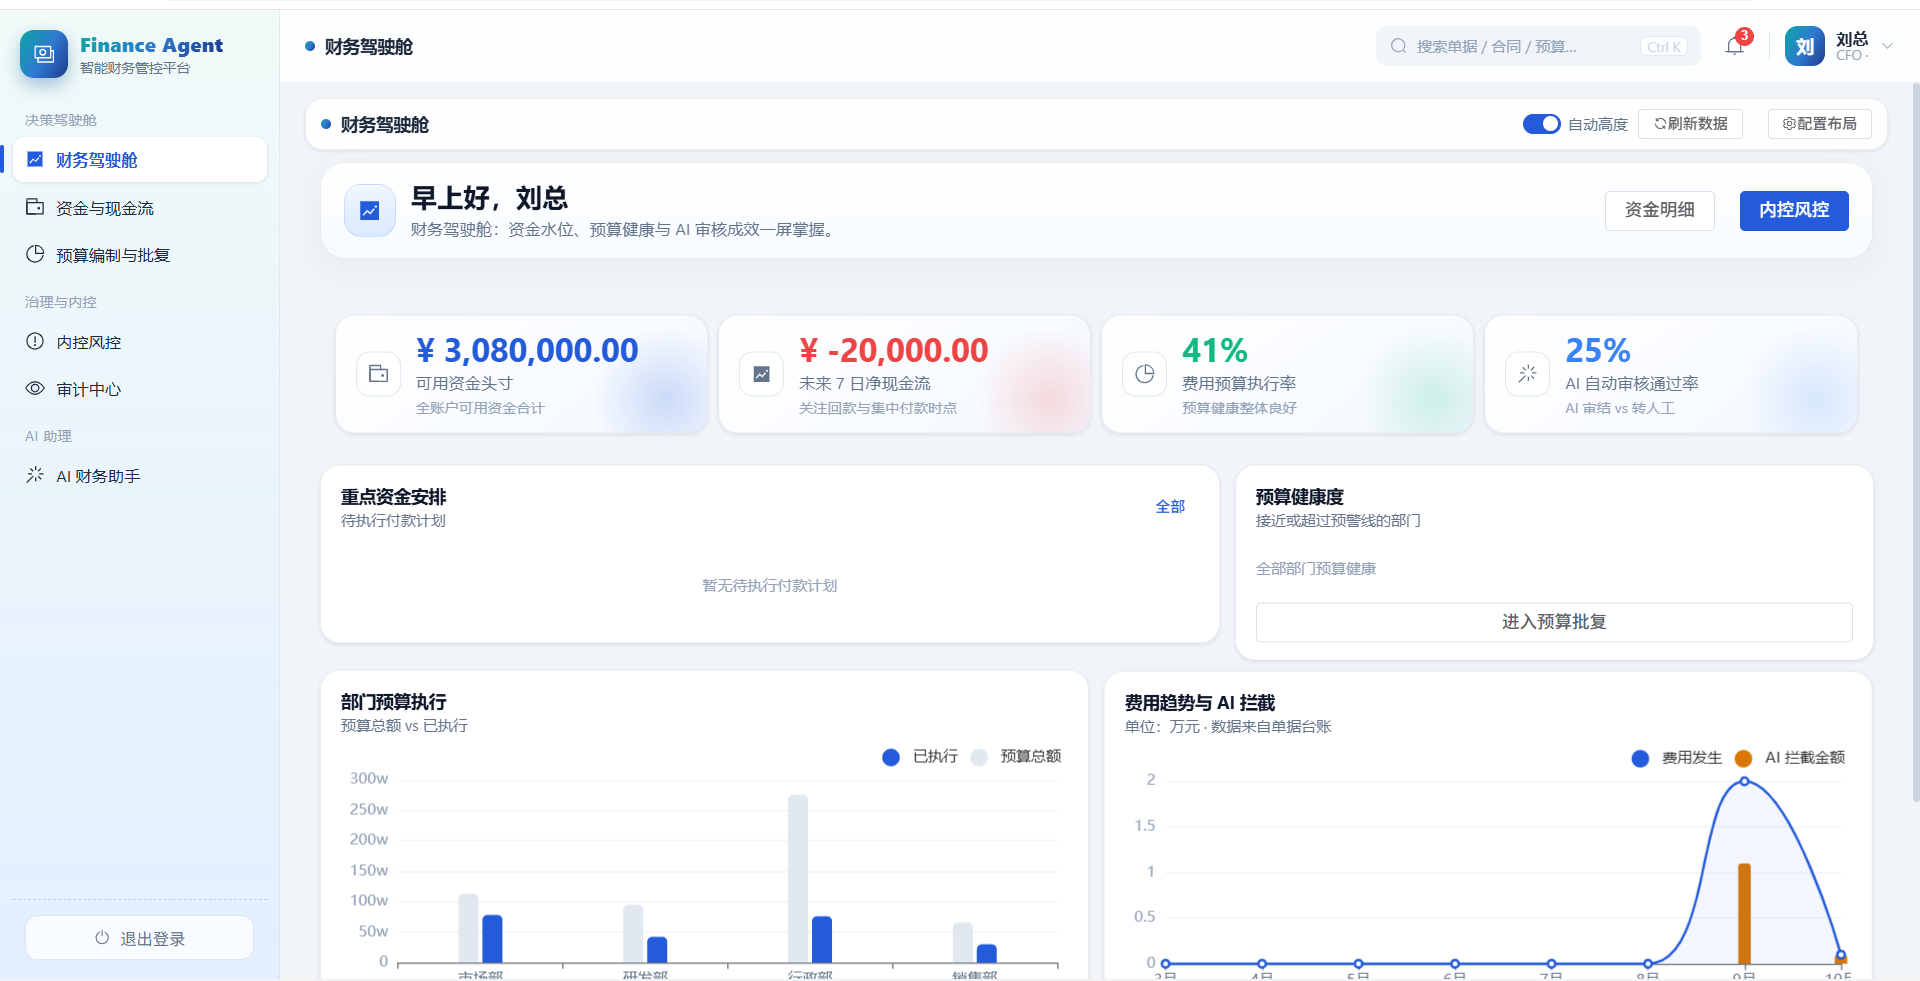Click the search magnifier icon

[x=1399, y=46]
